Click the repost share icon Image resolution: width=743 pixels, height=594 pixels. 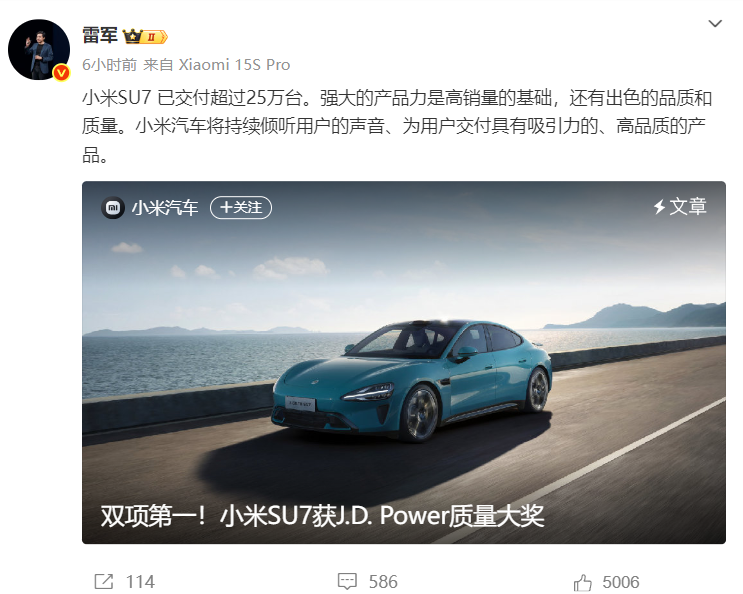pos(104,581)
